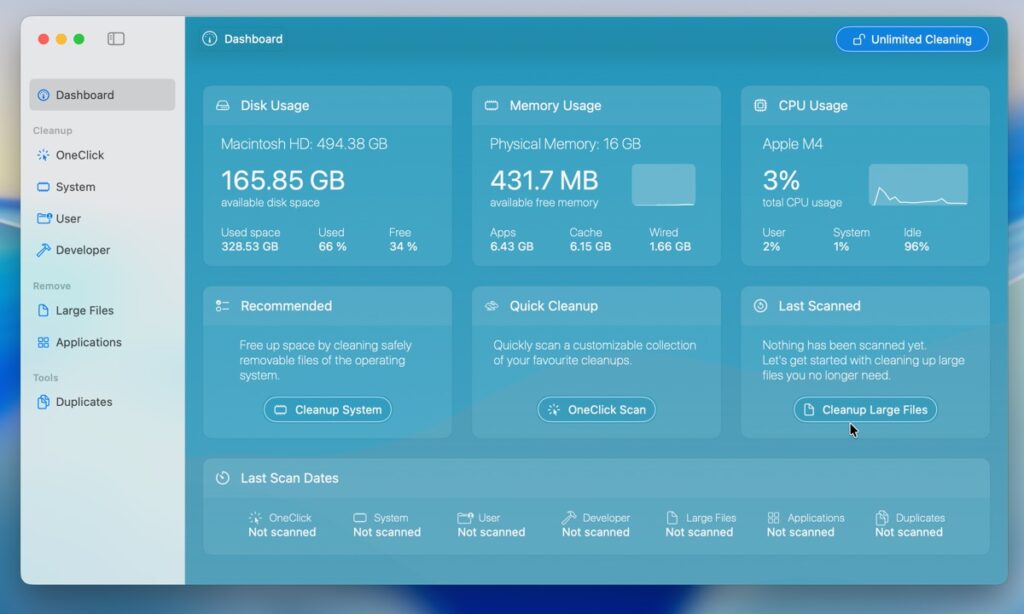This screenshot has width=1024, height=614.
Task: Click the Recommended checklist icon
Action: [223, 306]
